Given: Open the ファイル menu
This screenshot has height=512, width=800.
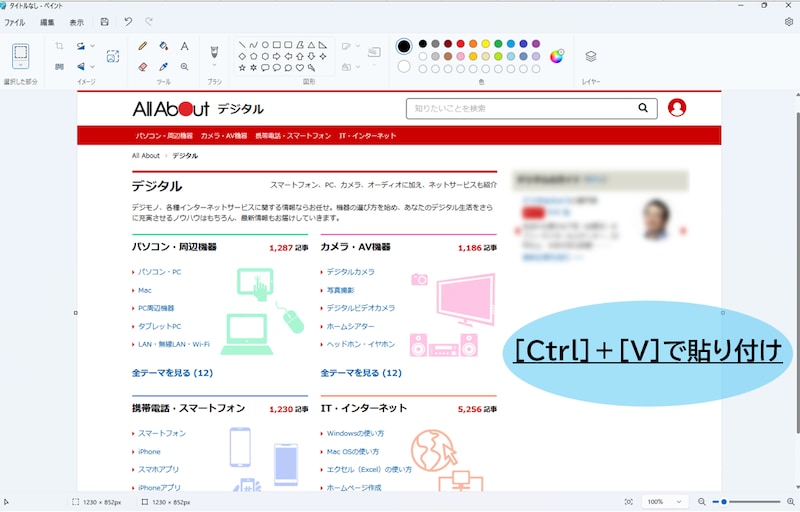Looking at the screenshot, I should pos(14,22).
